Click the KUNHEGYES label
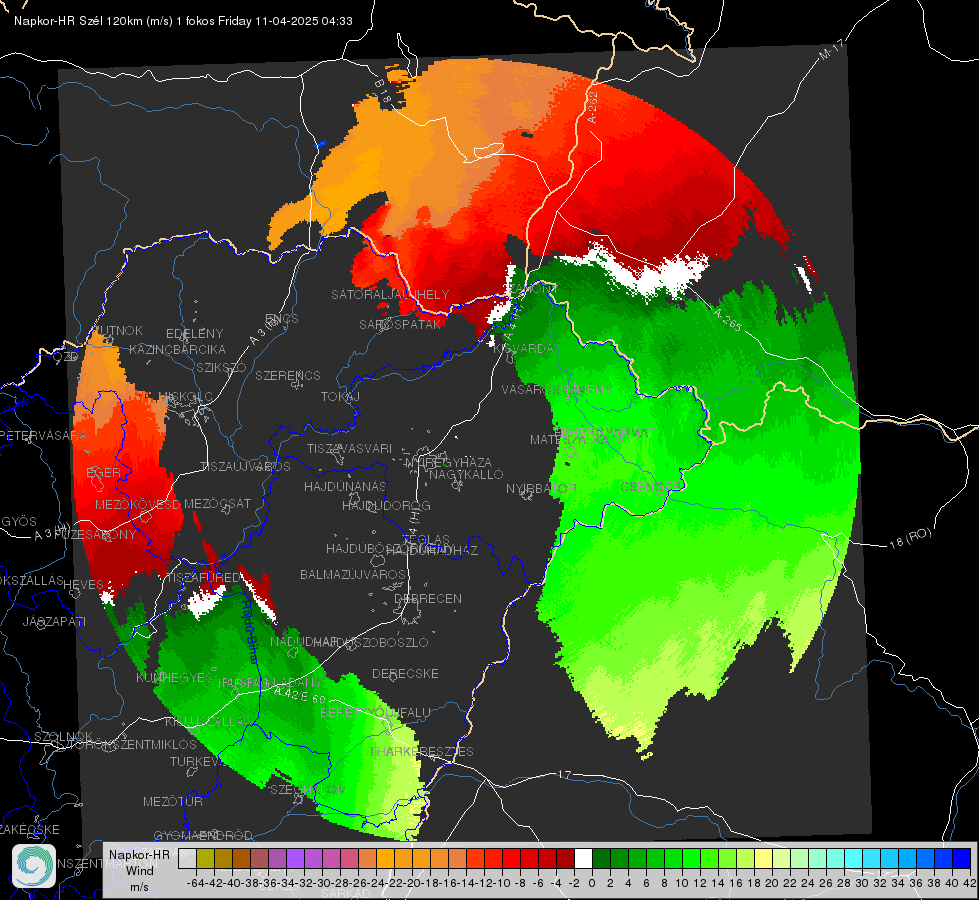Viewport: 979px width, 900px height. click(174, 677)
